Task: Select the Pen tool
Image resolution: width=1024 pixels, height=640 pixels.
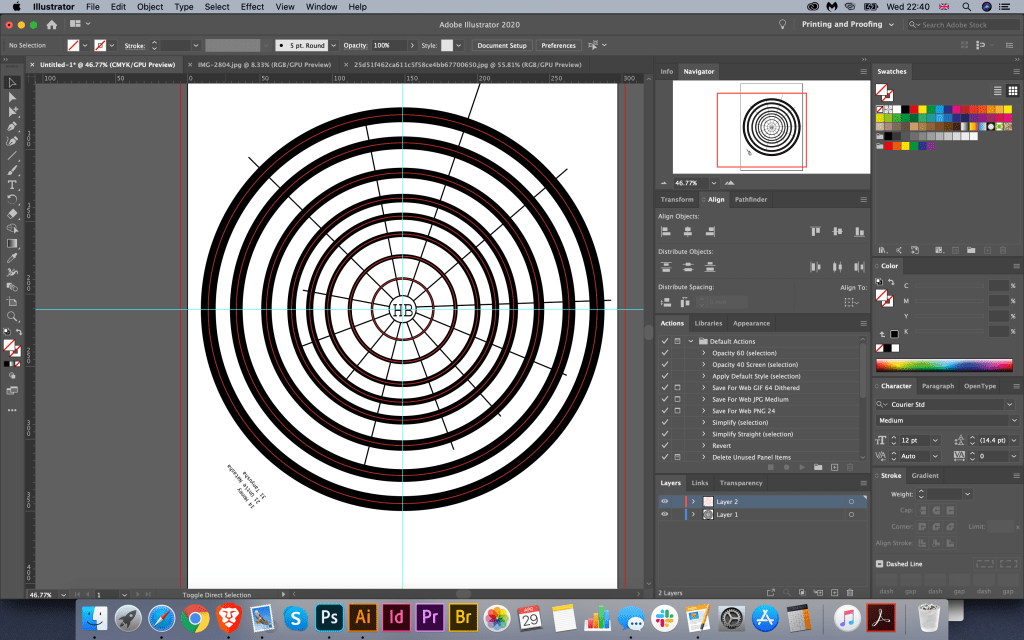Action: 12,127
